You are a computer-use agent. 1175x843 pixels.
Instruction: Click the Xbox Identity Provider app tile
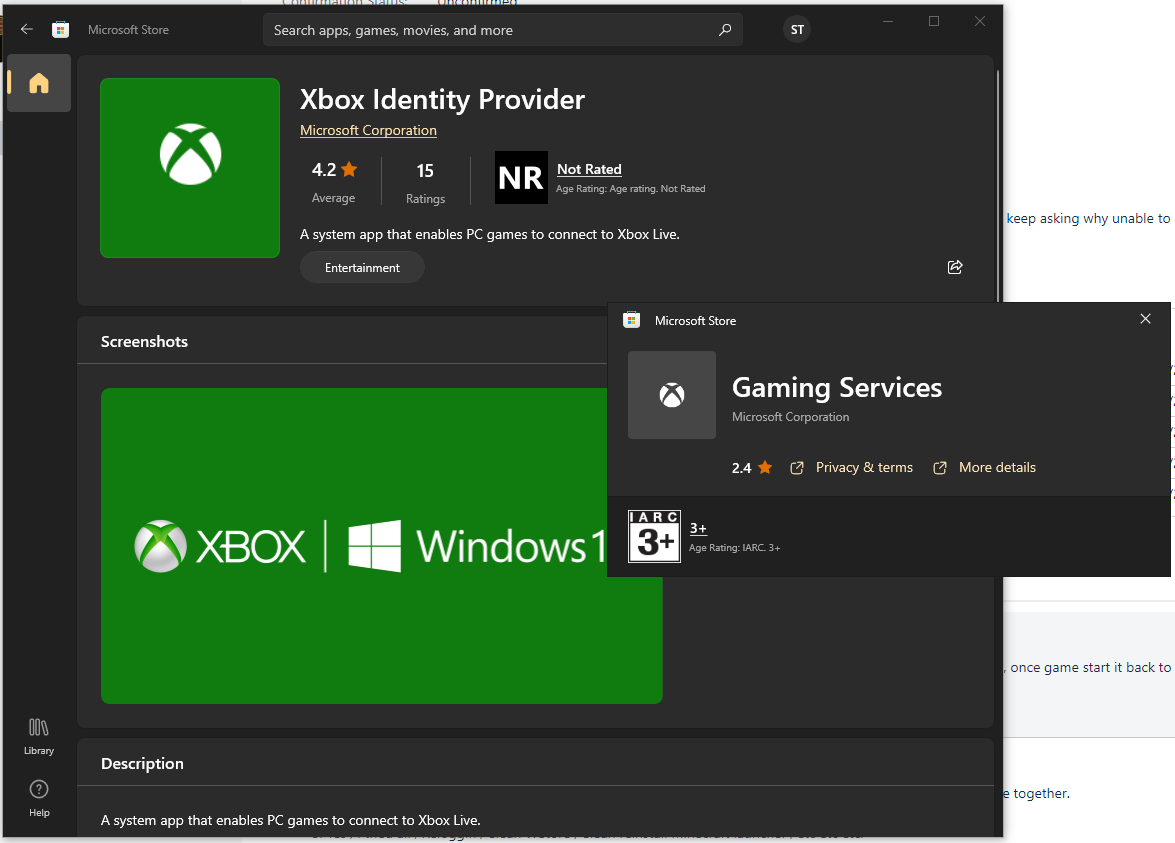click(x=190, y=168)
